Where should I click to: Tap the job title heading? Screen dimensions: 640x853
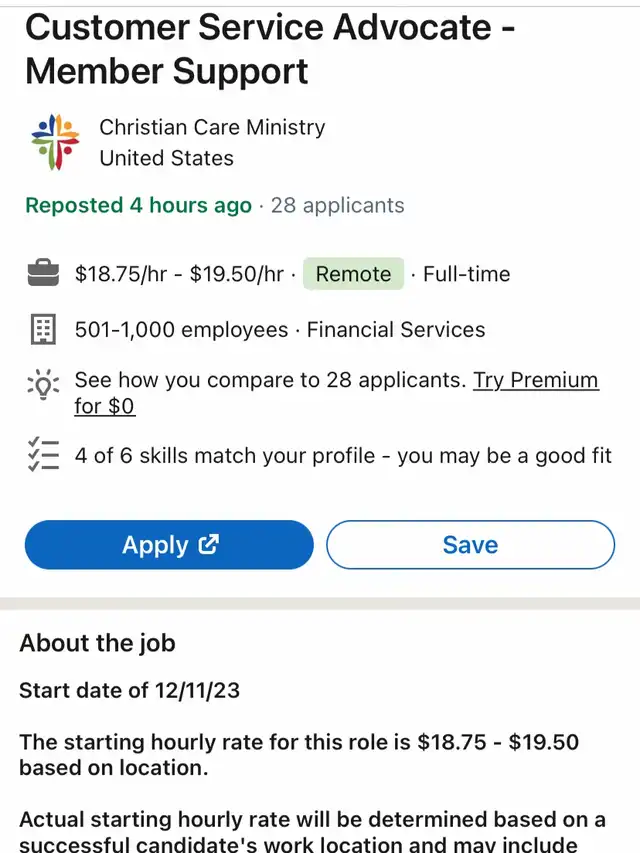270,49
